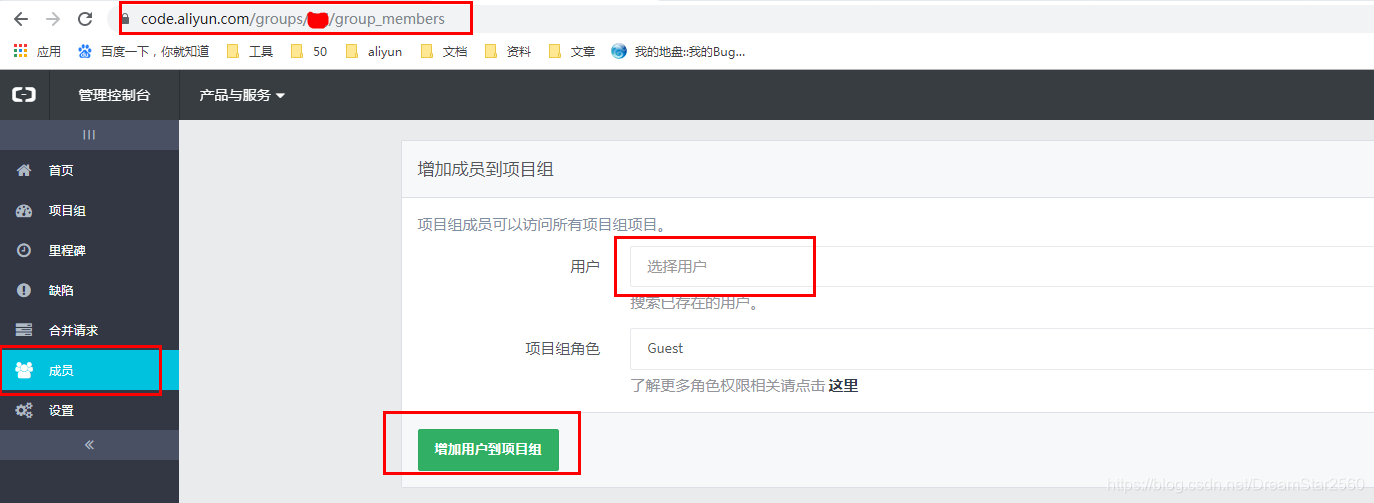Image resolution: width=1374 pixels, height=503 pixels.
Task: Click the 增加成员到项目组 panel heading
Action: [486, 169]
